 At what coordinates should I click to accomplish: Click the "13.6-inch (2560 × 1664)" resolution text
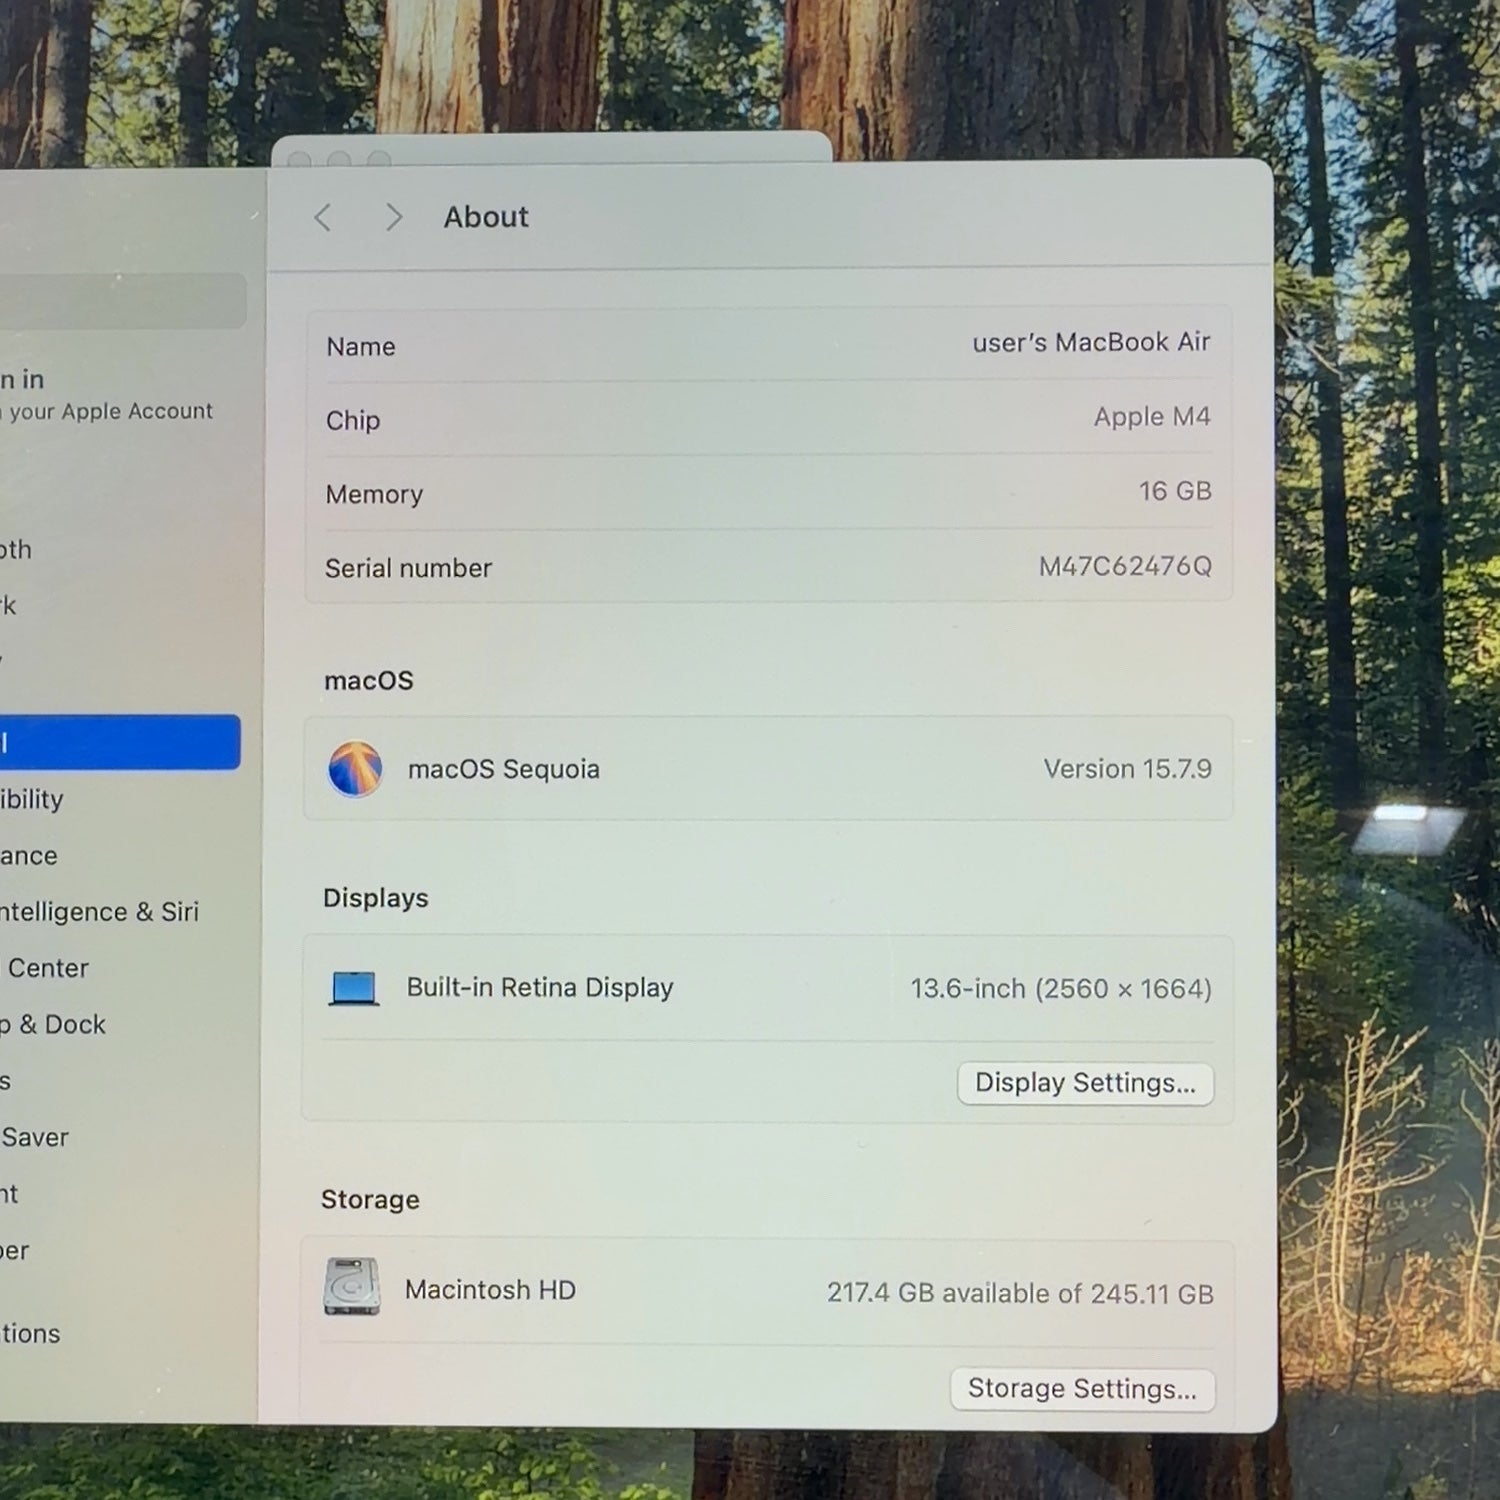(x=1061, y=989)
